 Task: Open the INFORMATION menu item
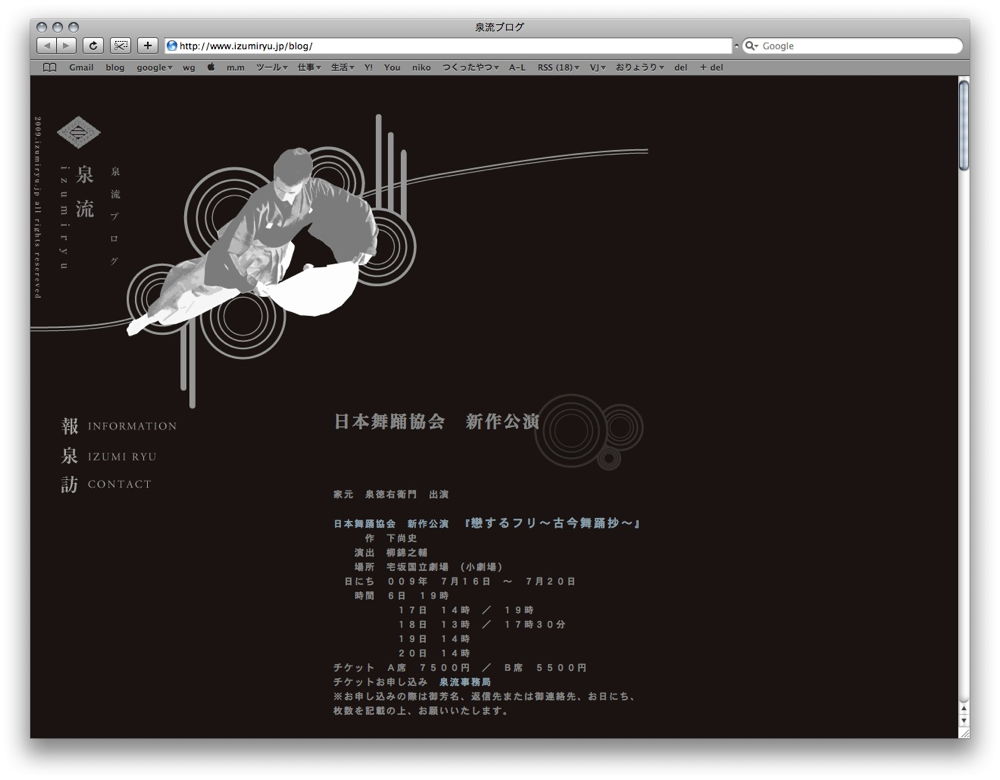tap(119, 426)
